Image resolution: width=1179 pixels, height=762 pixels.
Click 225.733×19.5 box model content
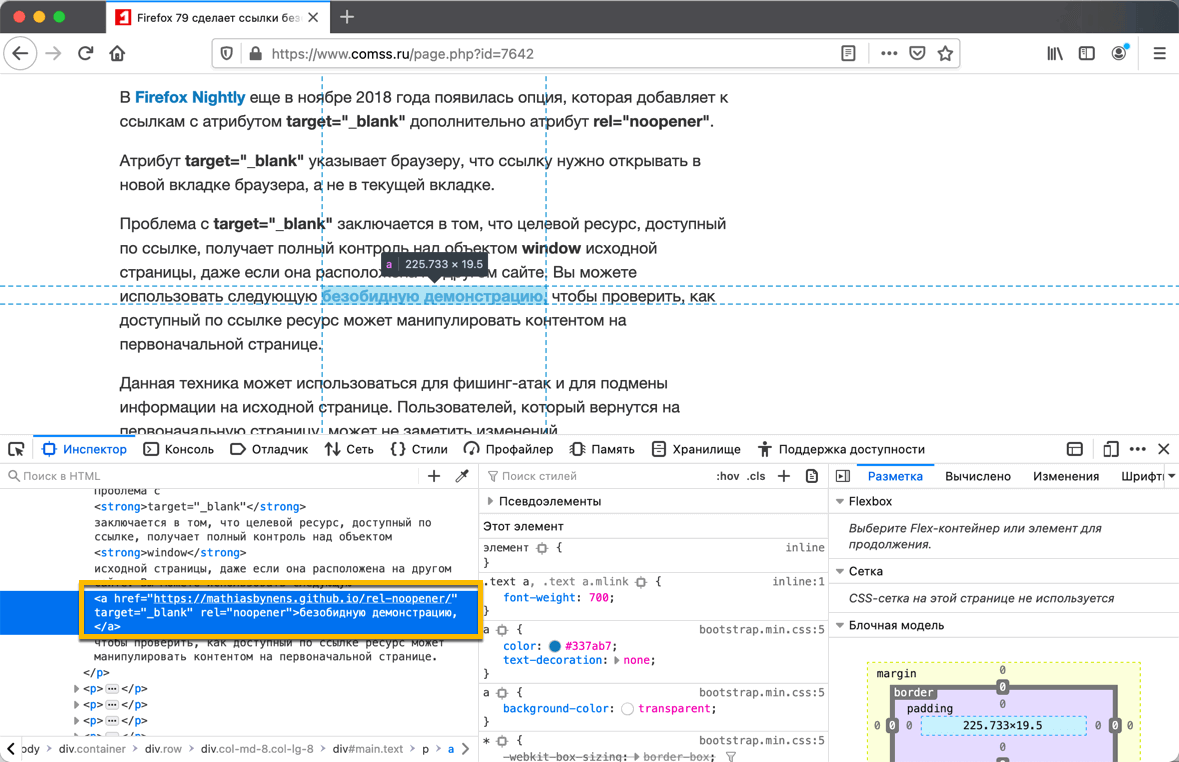(x=1003, y=726)
